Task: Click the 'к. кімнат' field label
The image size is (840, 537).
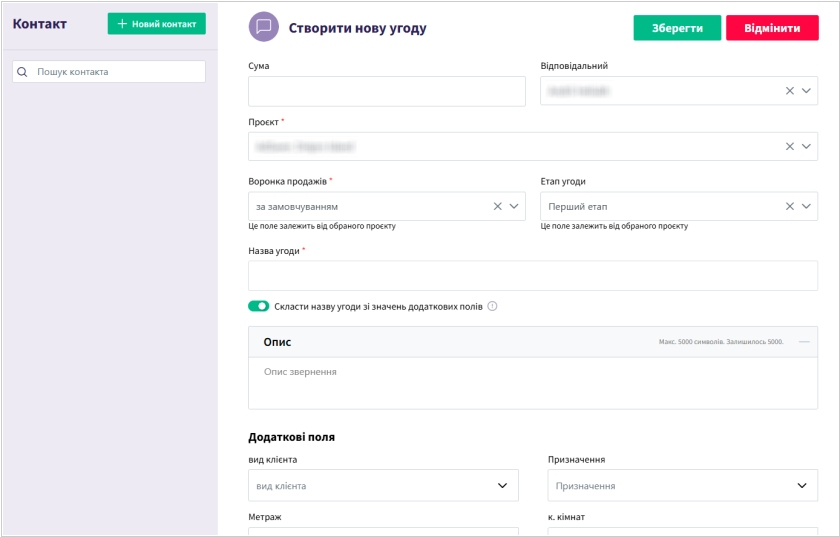Action: 566,517
